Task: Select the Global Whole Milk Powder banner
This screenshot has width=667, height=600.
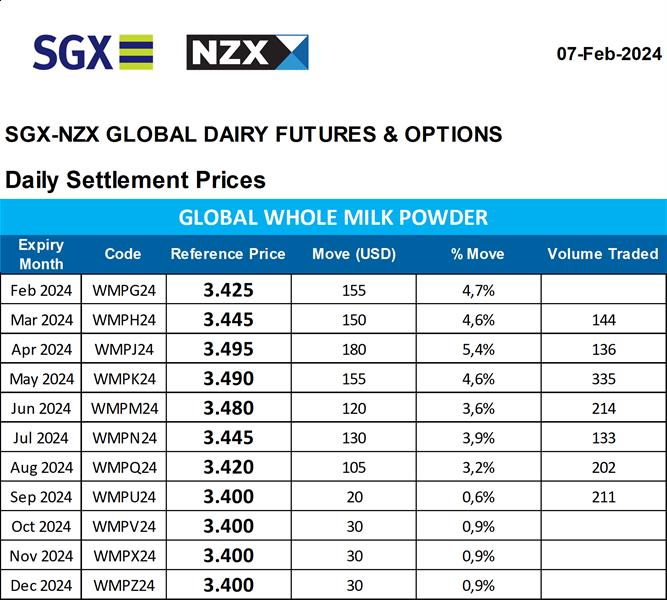Action: point(333,217)
